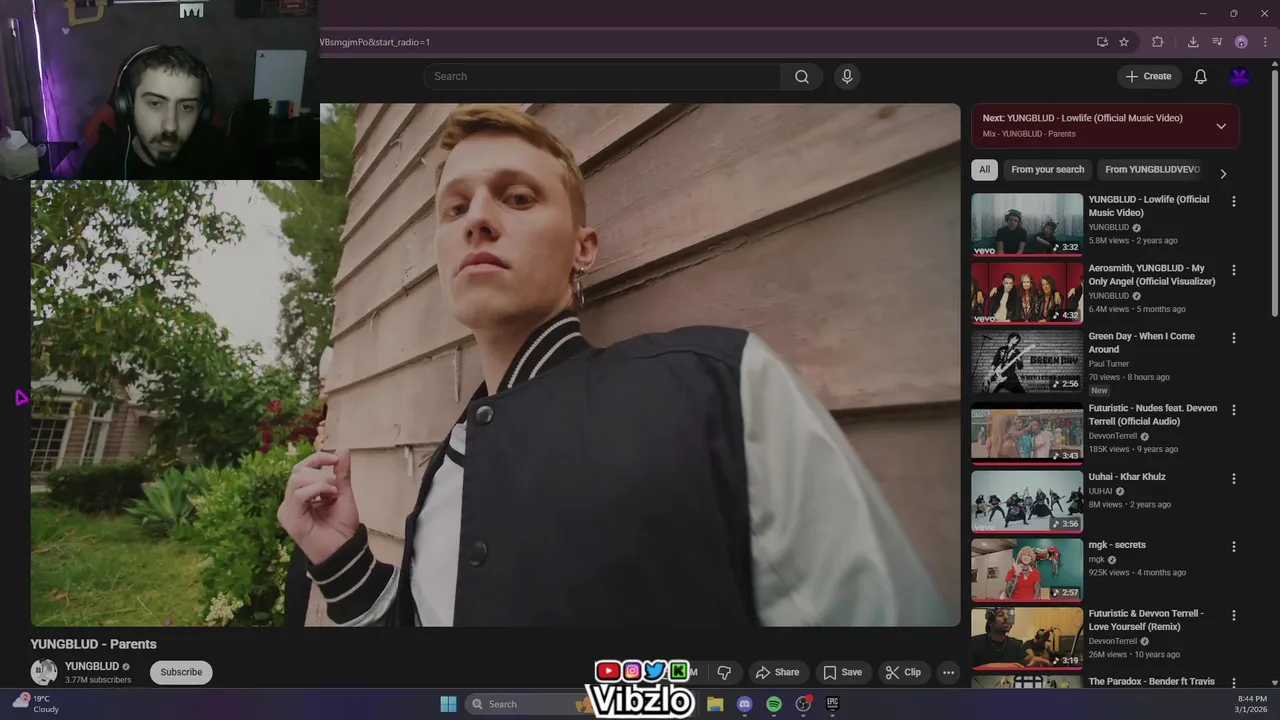Click the Uuhai - Khar Khulz title
Viewport: 1280px width, 720px height.
pos(1127,477)
